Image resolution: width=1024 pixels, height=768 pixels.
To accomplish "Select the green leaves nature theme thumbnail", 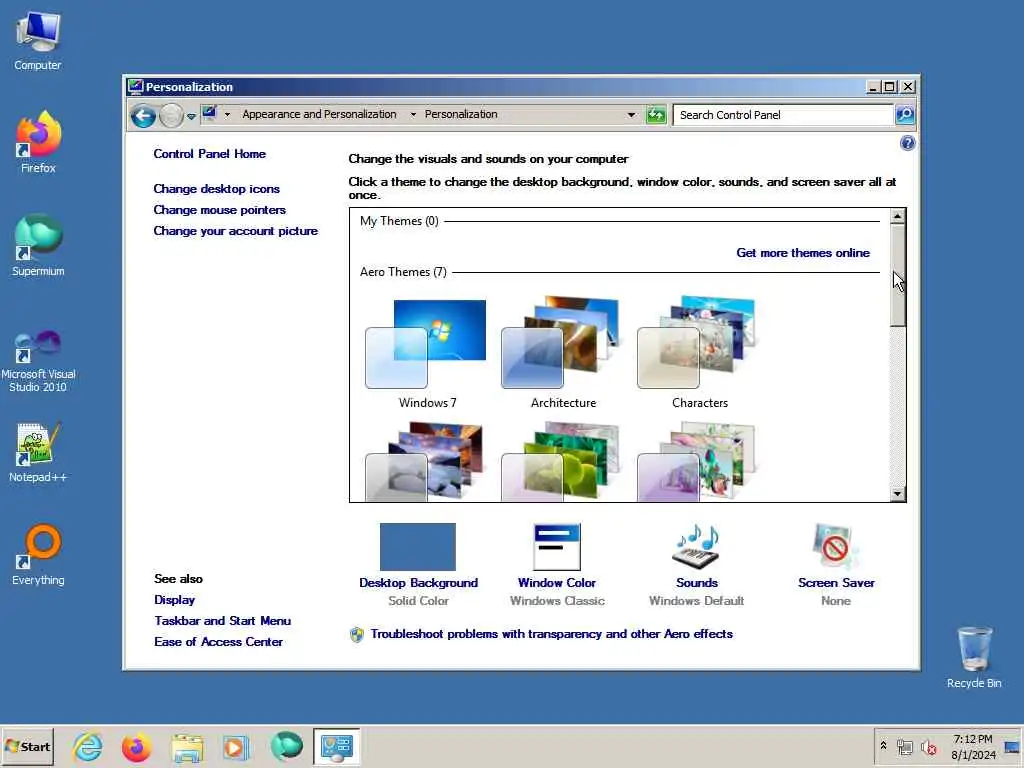I will point(562,461).
